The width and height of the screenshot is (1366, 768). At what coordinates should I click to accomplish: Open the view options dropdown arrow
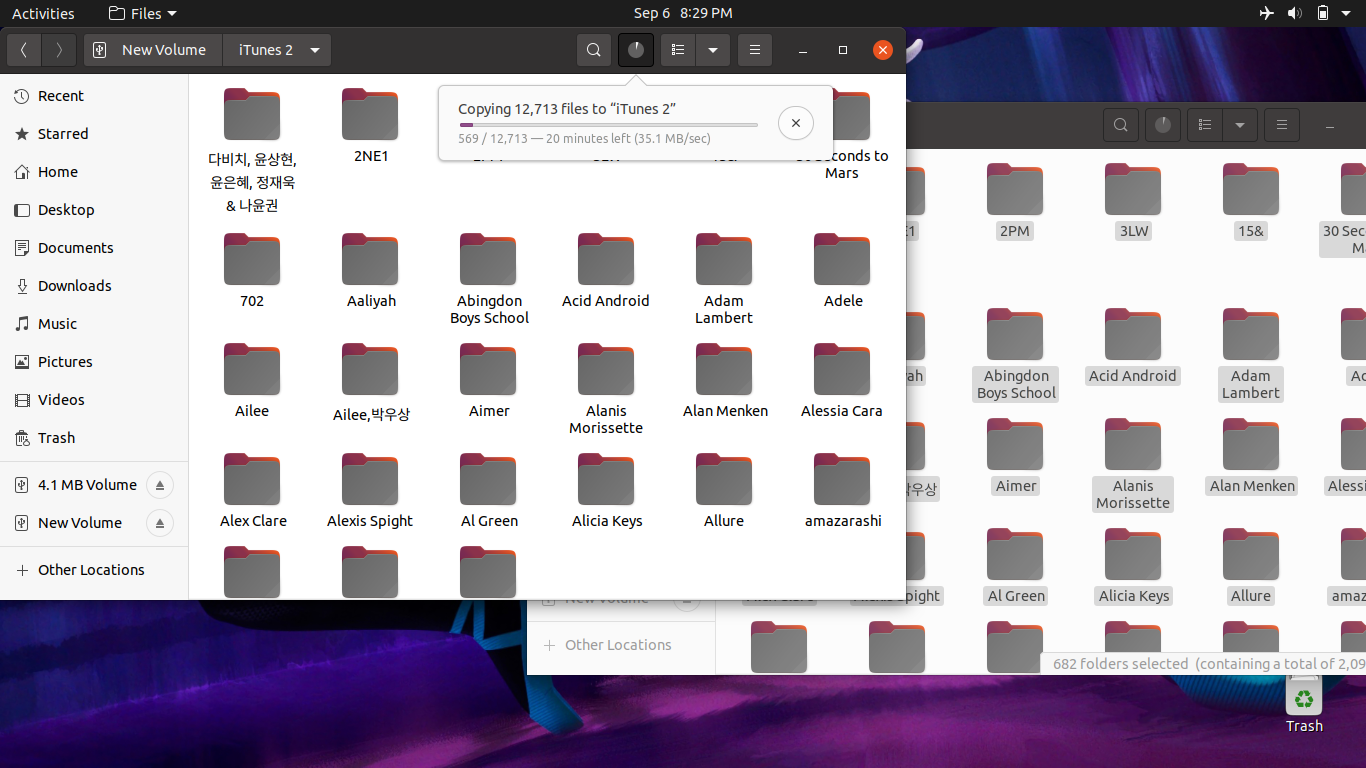click(x=712, y=50)
